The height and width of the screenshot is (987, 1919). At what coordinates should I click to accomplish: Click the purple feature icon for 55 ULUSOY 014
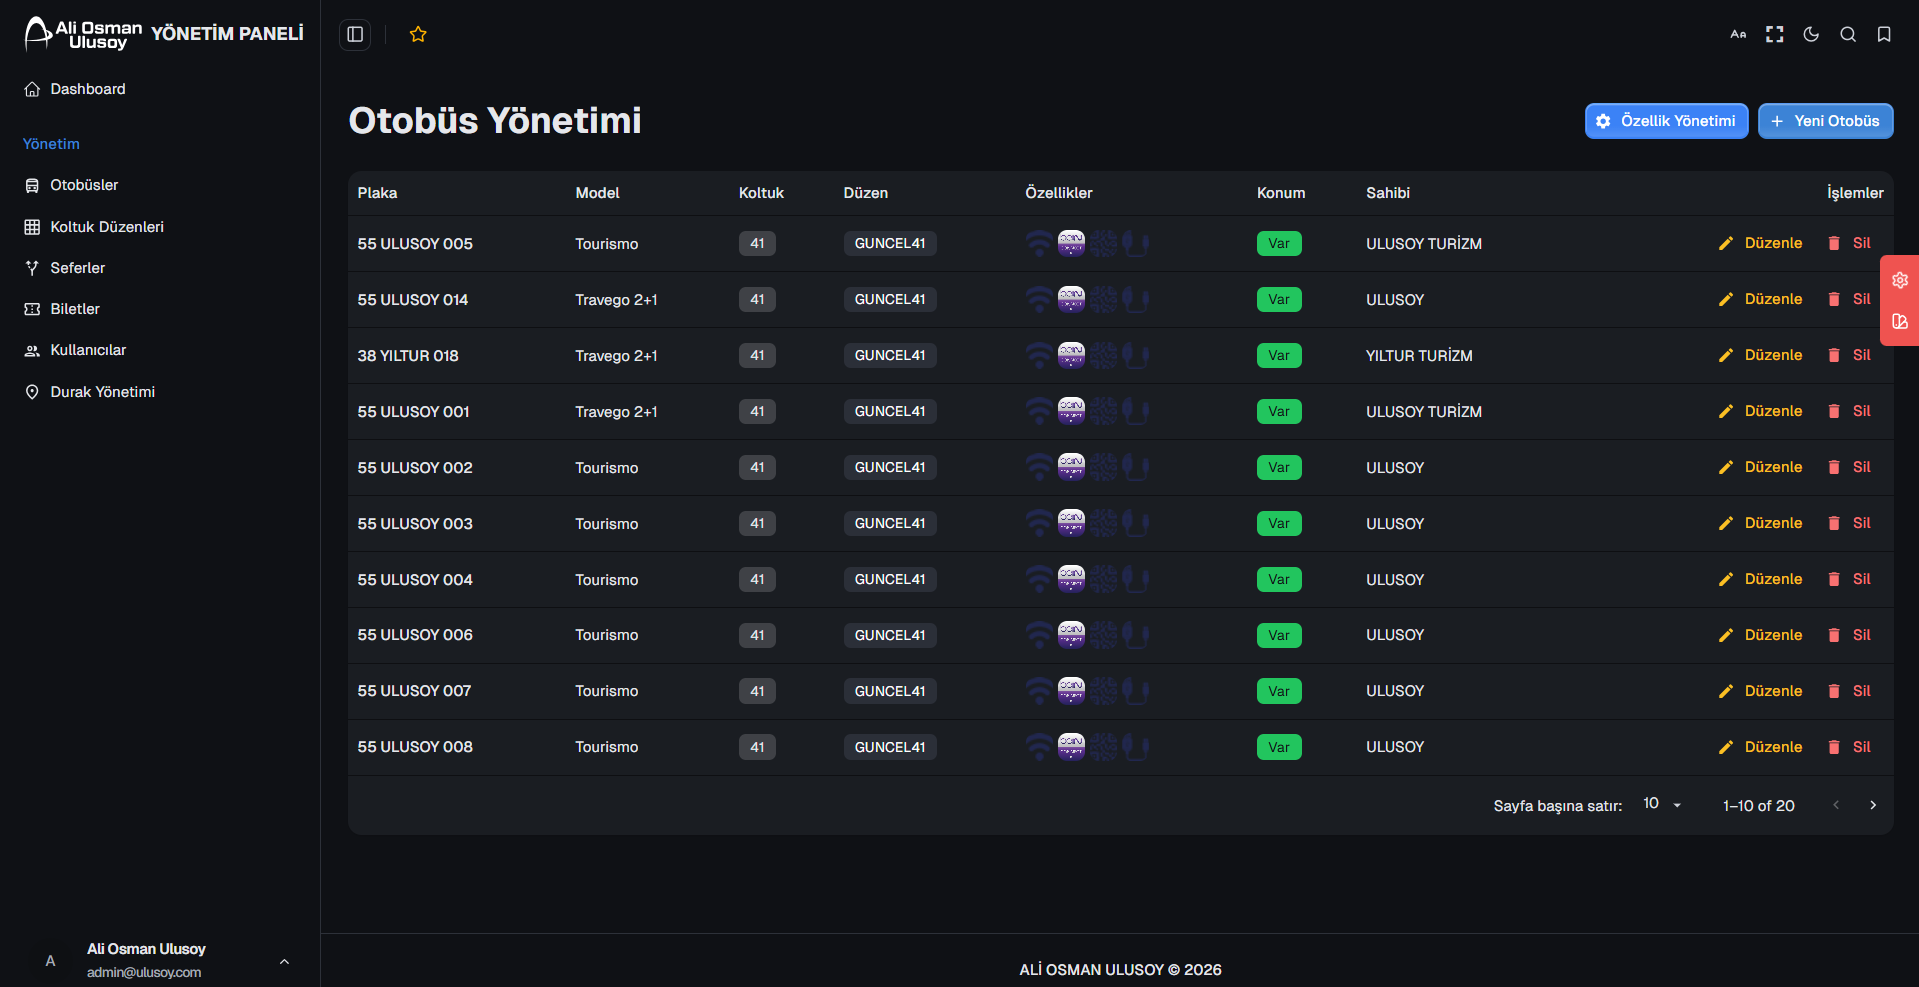[1071, 299]
